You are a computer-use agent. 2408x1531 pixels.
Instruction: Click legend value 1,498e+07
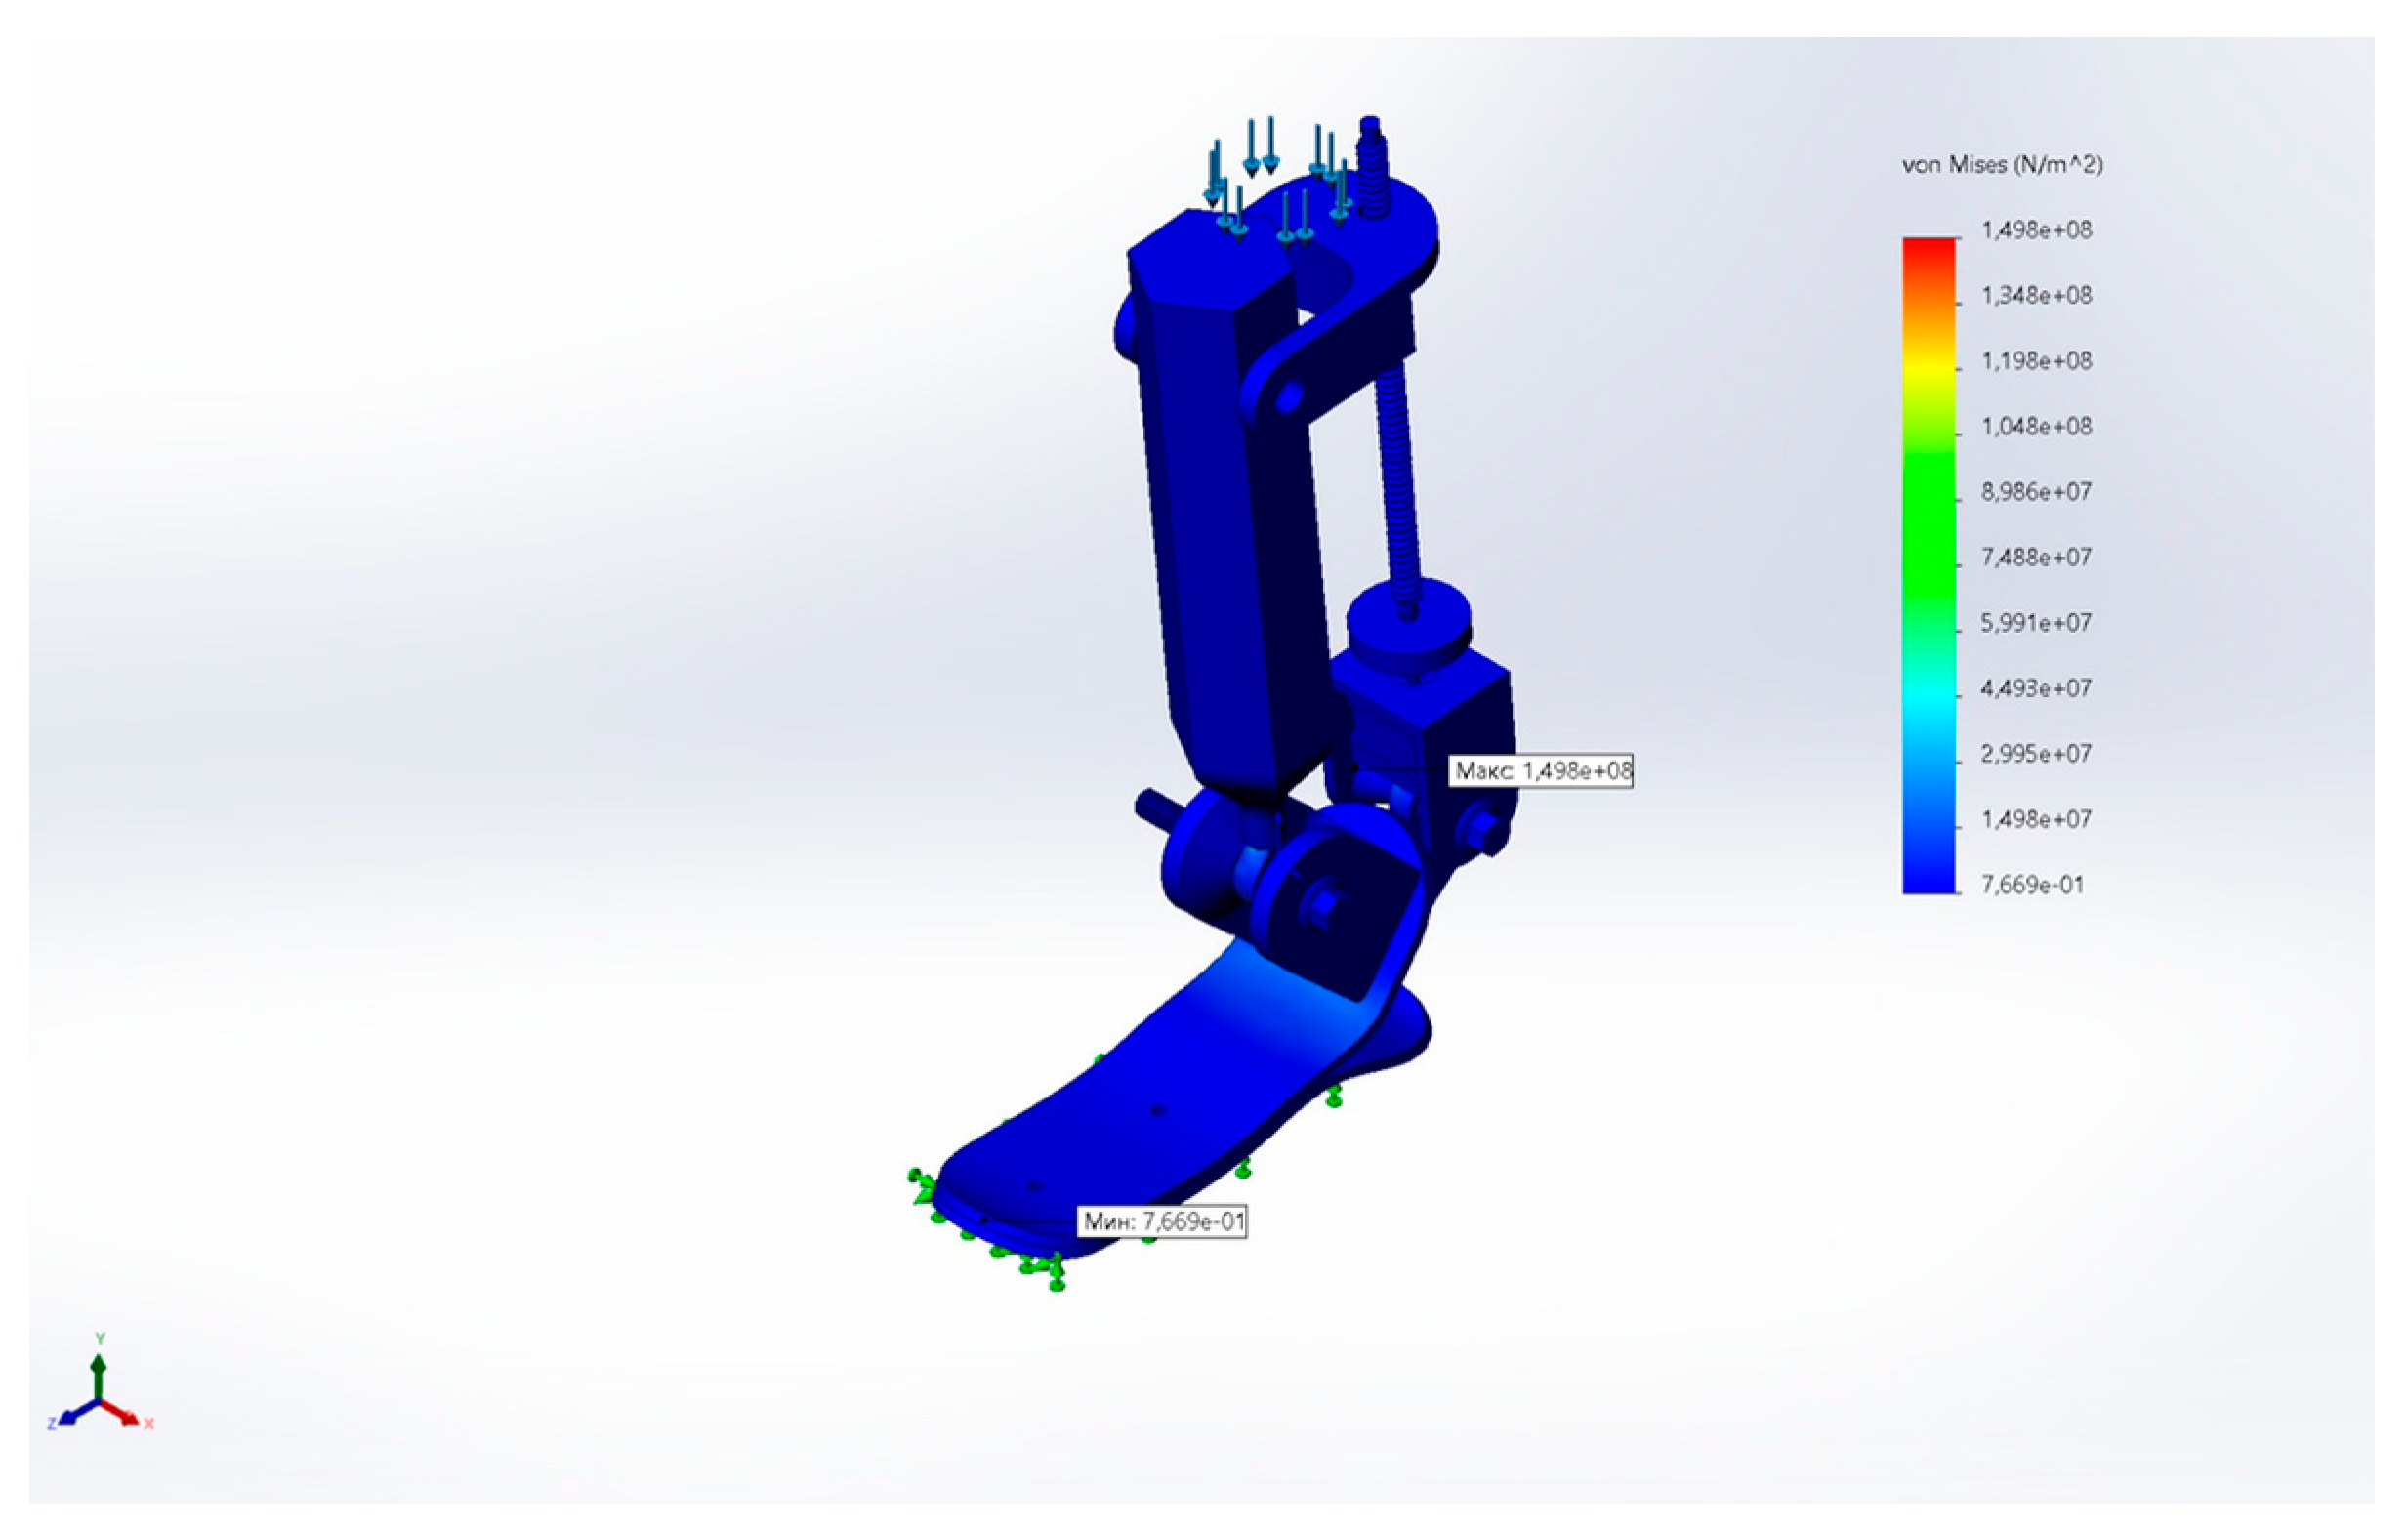pyautogui.click(x=2036, y=819)
